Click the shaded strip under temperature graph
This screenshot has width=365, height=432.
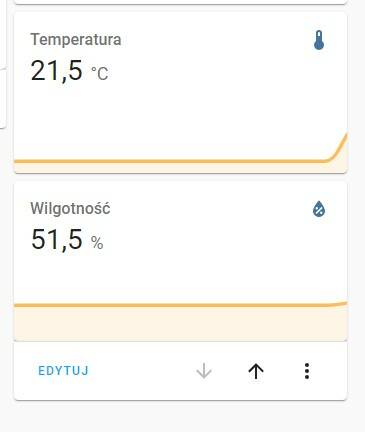[181, 168]
